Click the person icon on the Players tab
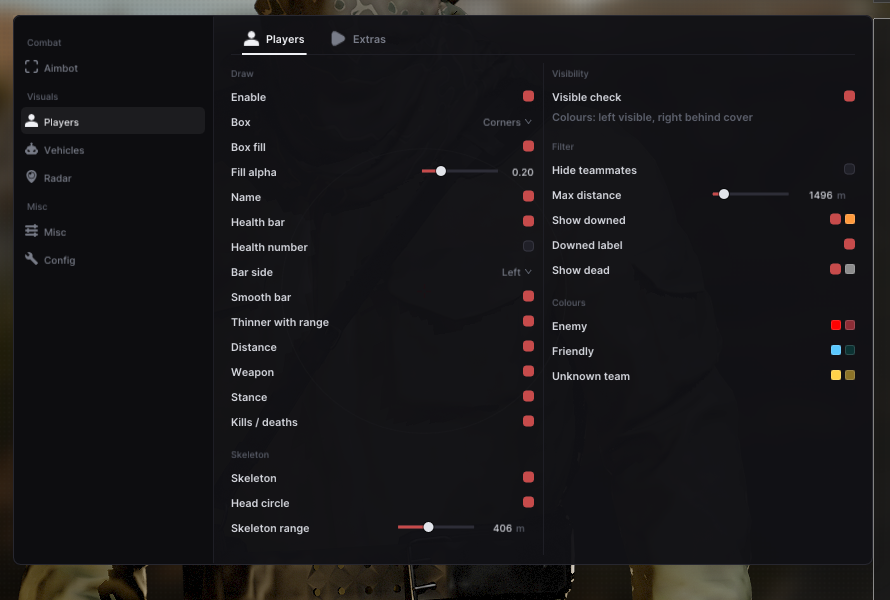Viewport: 890px width, 600px height. [251, 39]
